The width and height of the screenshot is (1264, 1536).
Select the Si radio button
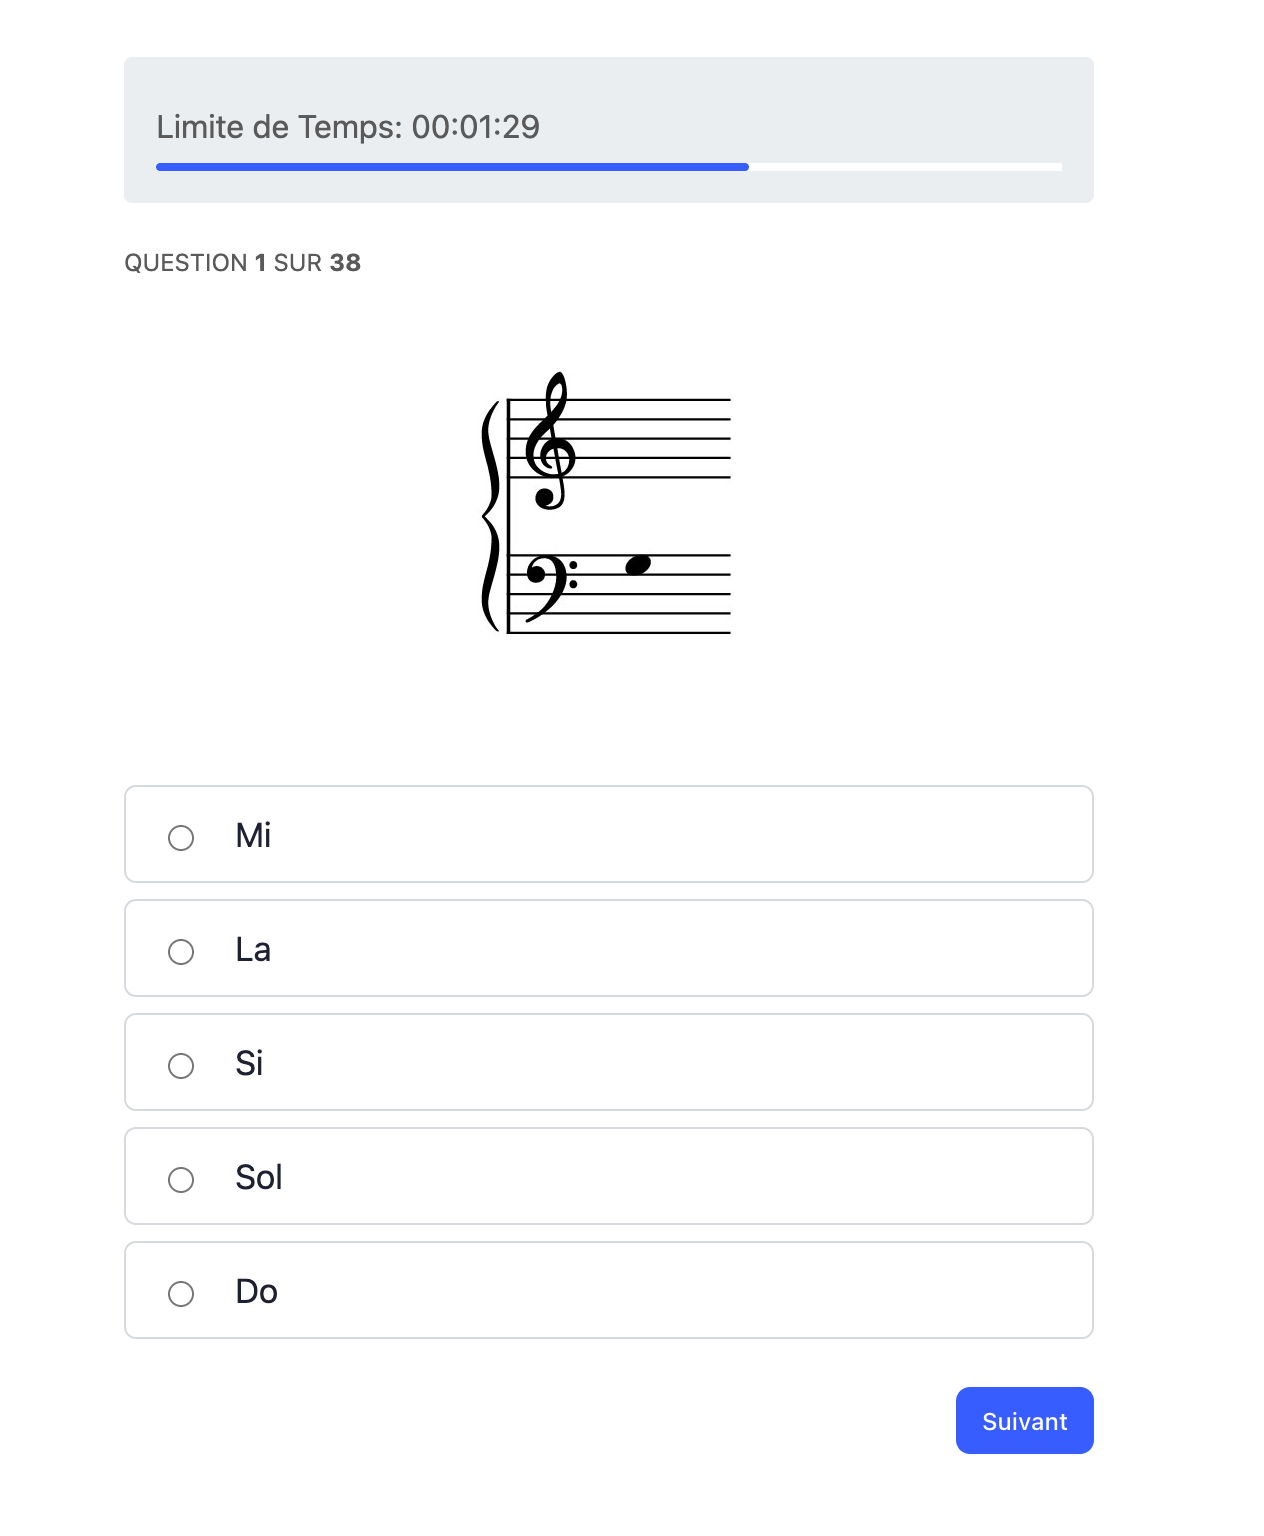click(x=181, y=1065)
